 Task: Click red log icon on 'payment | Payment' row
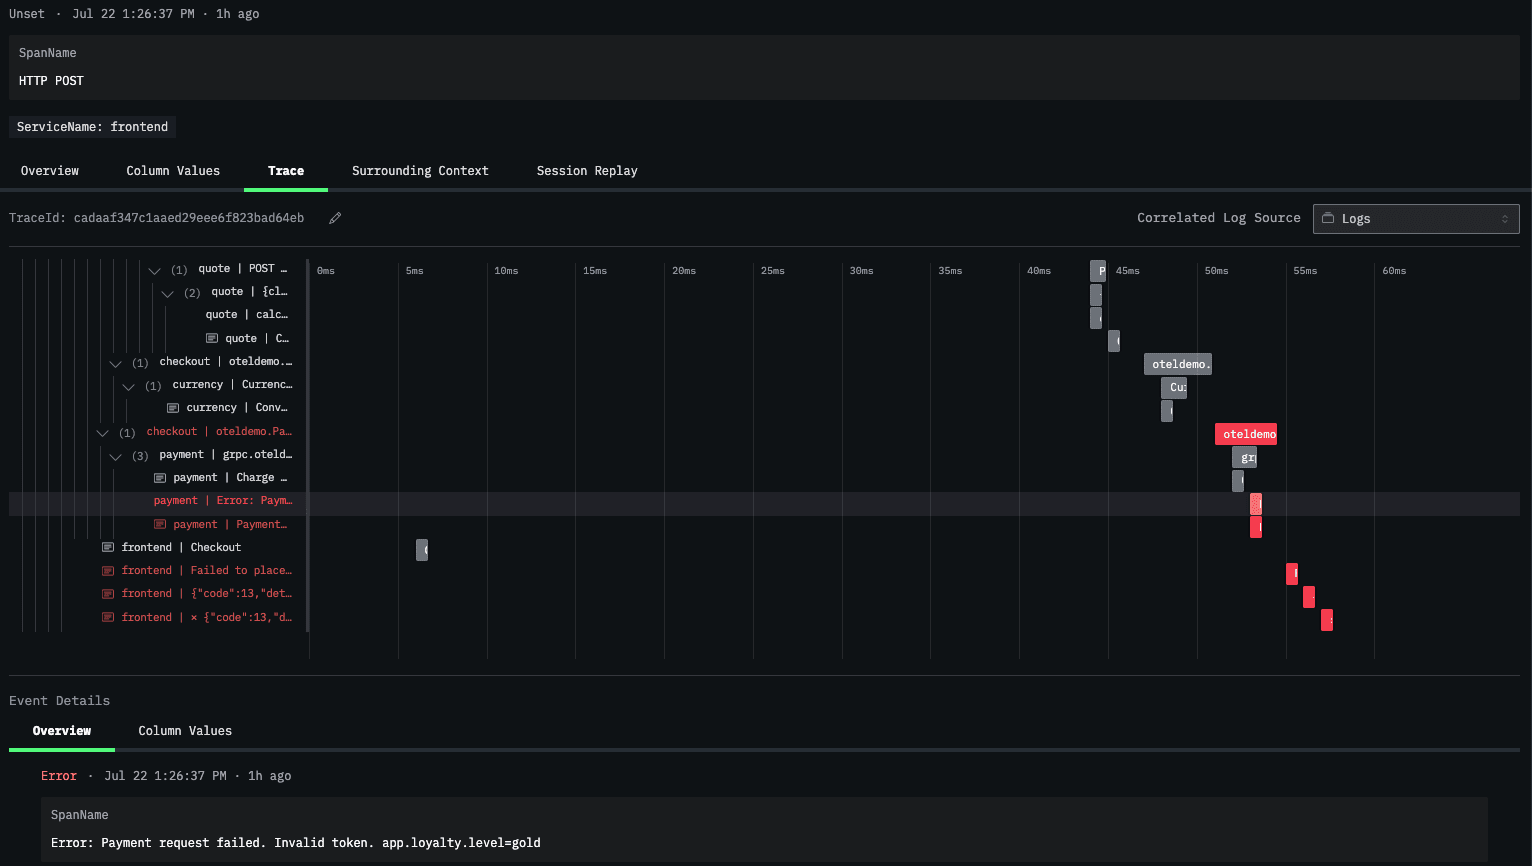coord(160,524)
